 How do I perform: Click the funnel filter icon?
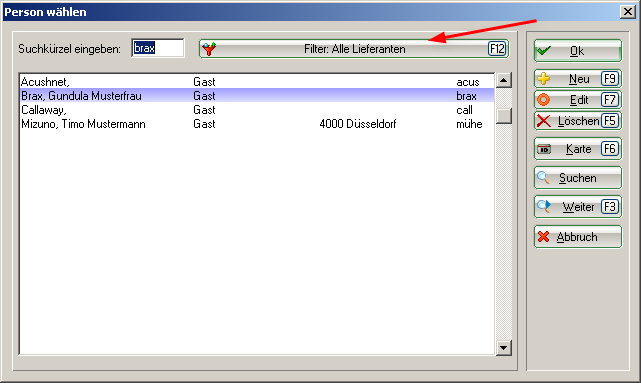coord(209,49)
